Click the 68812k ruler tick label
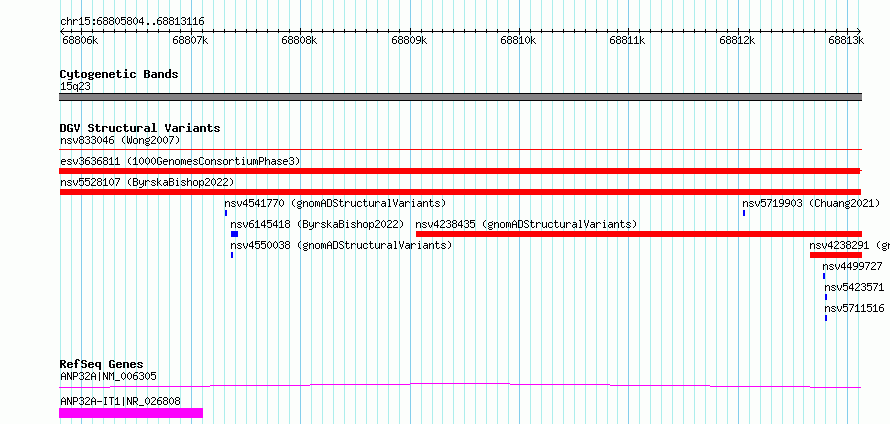 click(737, 40)
